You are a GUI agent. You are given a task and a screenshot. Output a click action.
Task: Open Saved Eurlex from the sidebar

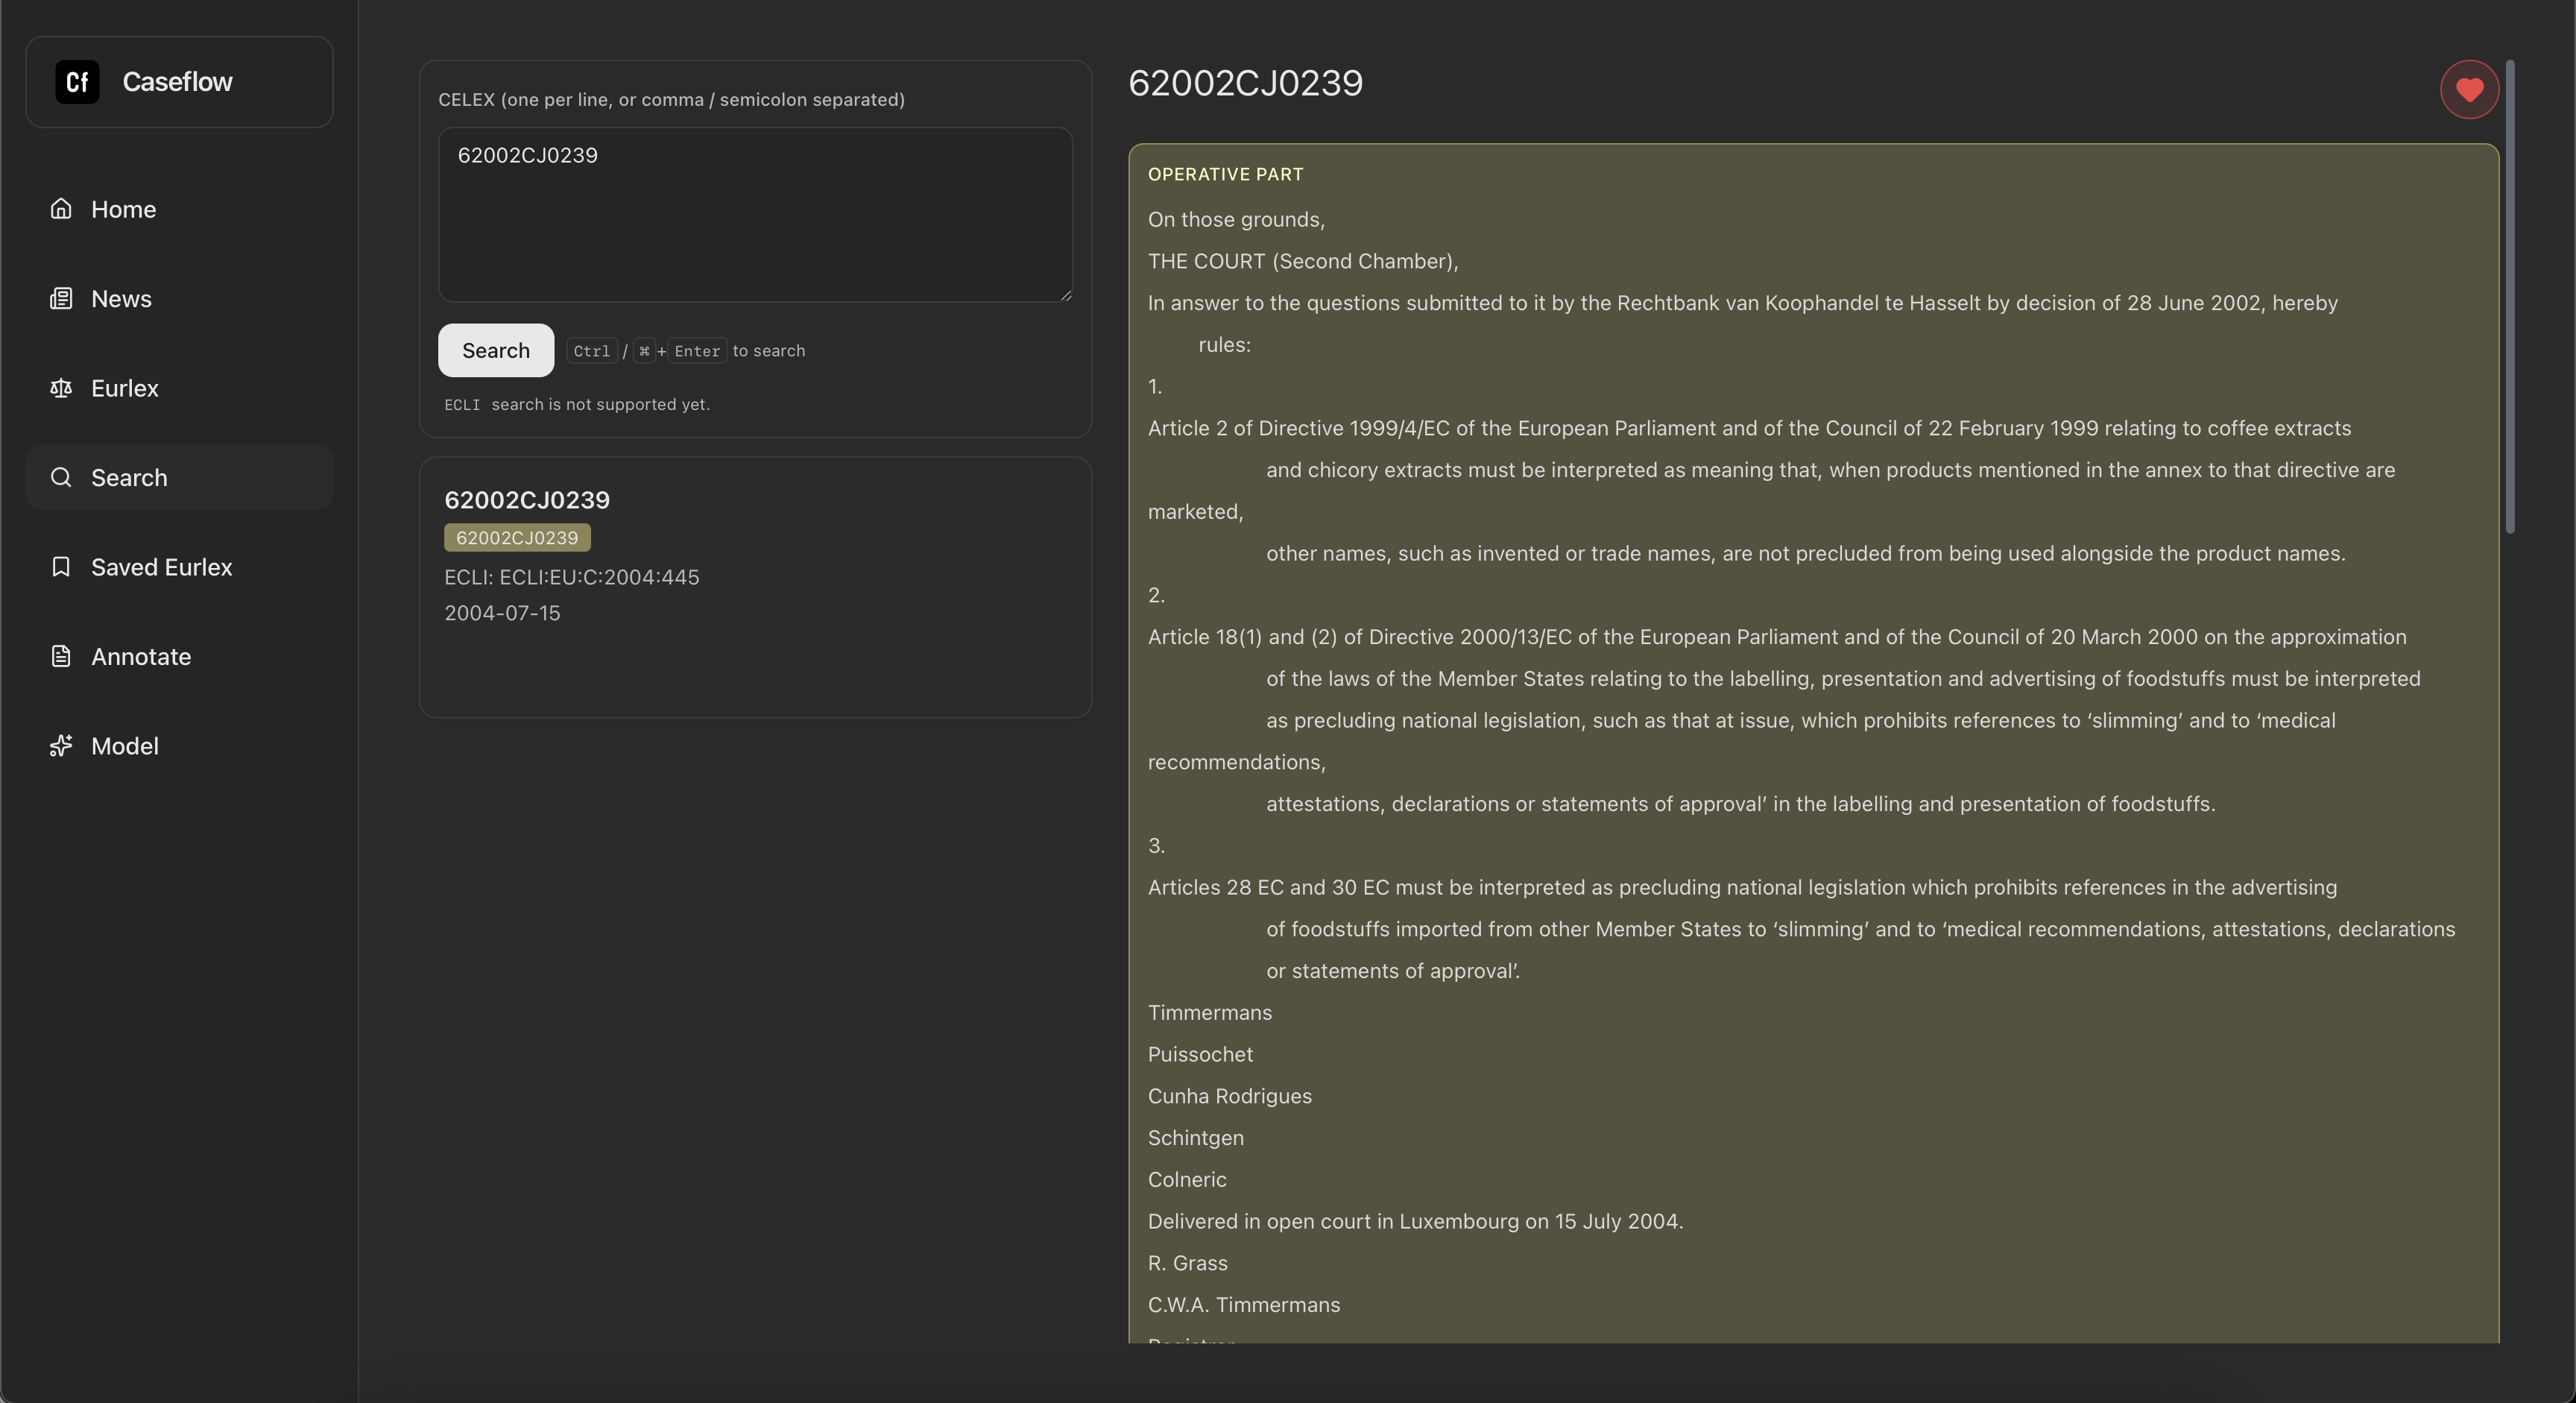[179, 567]
